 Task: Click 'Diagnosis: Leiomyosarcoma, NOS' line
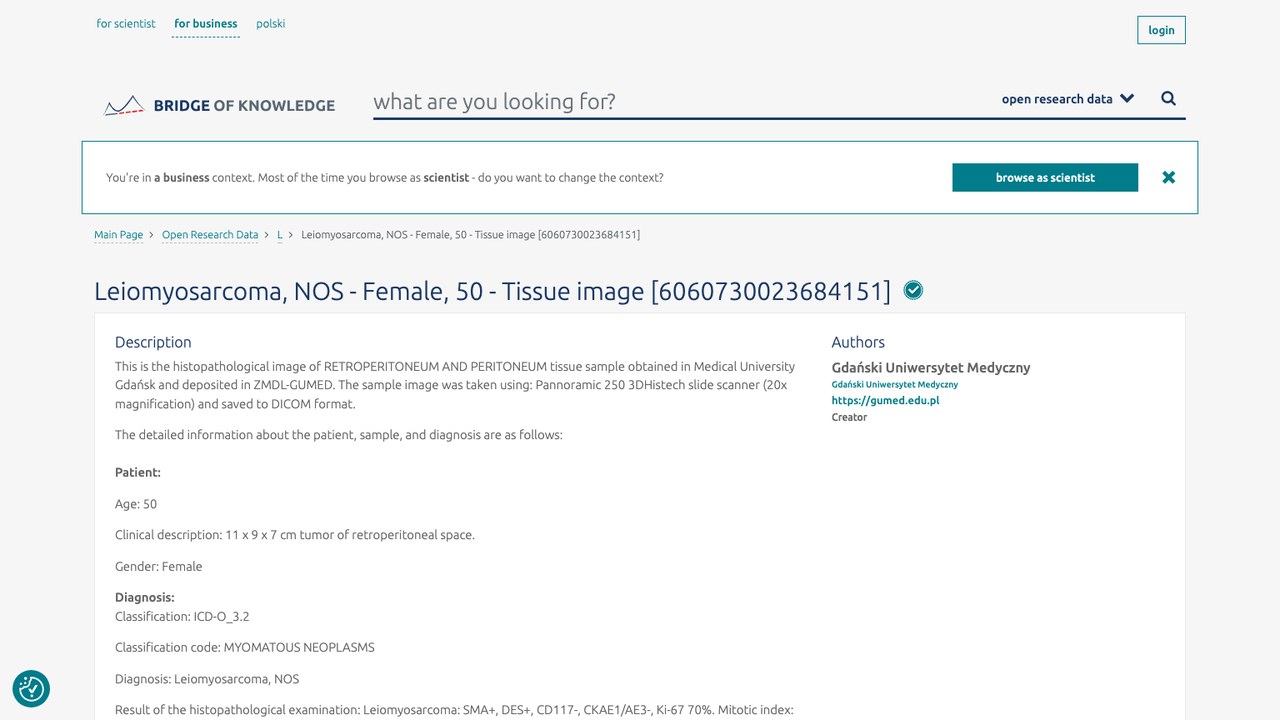tap(207, 679)
